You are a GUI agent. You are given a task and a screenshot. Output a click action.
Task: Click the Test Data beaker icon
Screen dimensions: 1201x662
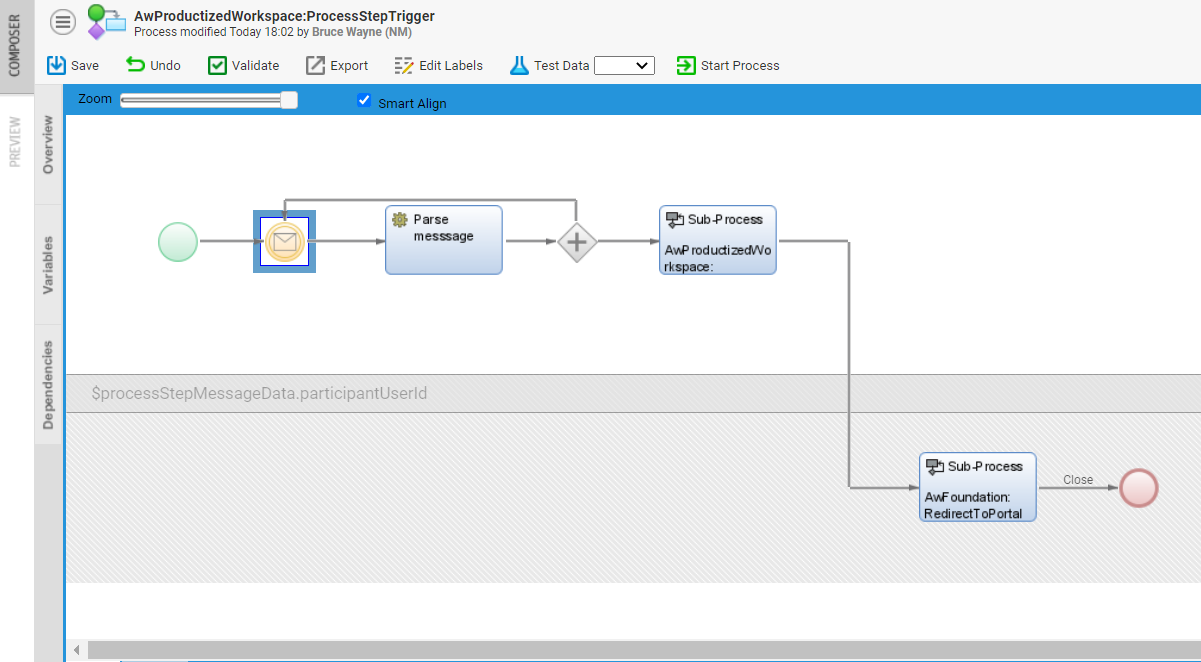519,65
